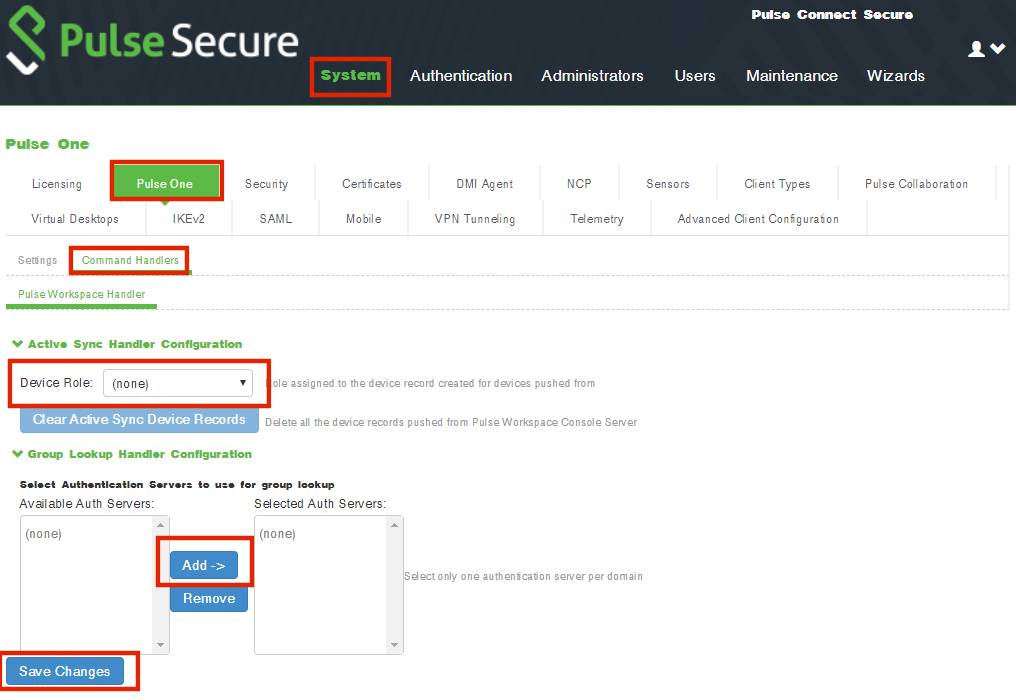
Task: Open the user account menu icon
Action: click(986, 49)
